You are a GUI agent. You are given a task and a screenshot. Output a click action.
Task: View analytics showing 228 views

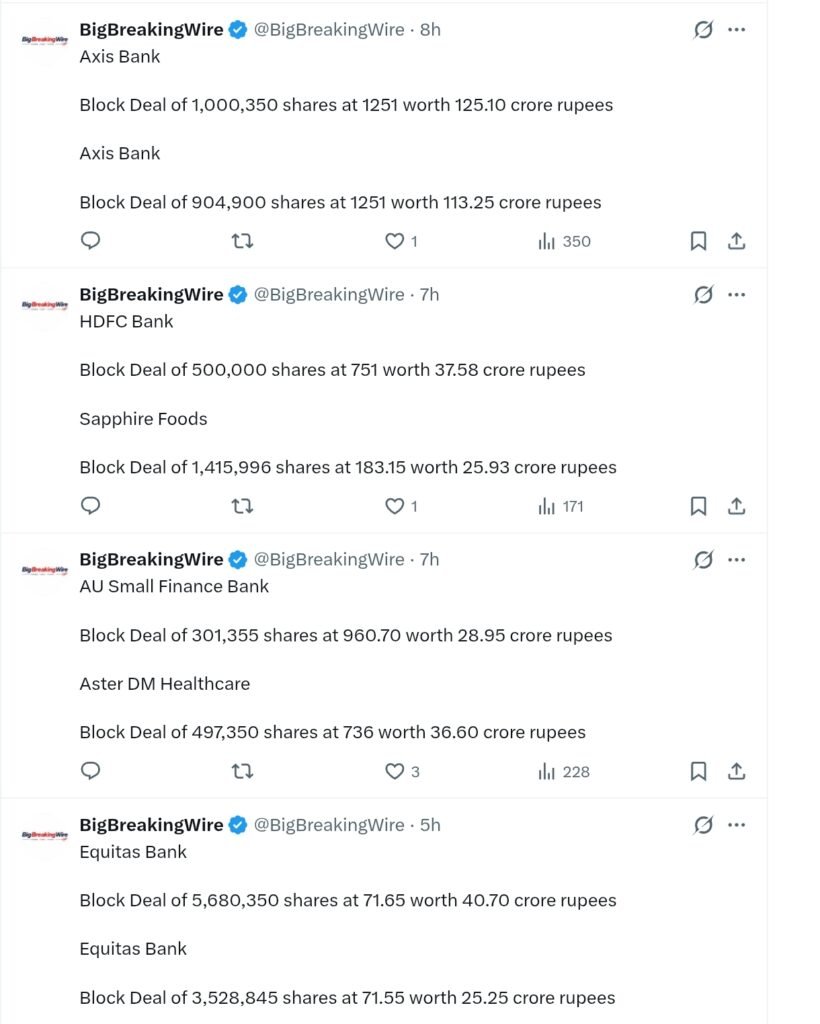click(564, 772)
